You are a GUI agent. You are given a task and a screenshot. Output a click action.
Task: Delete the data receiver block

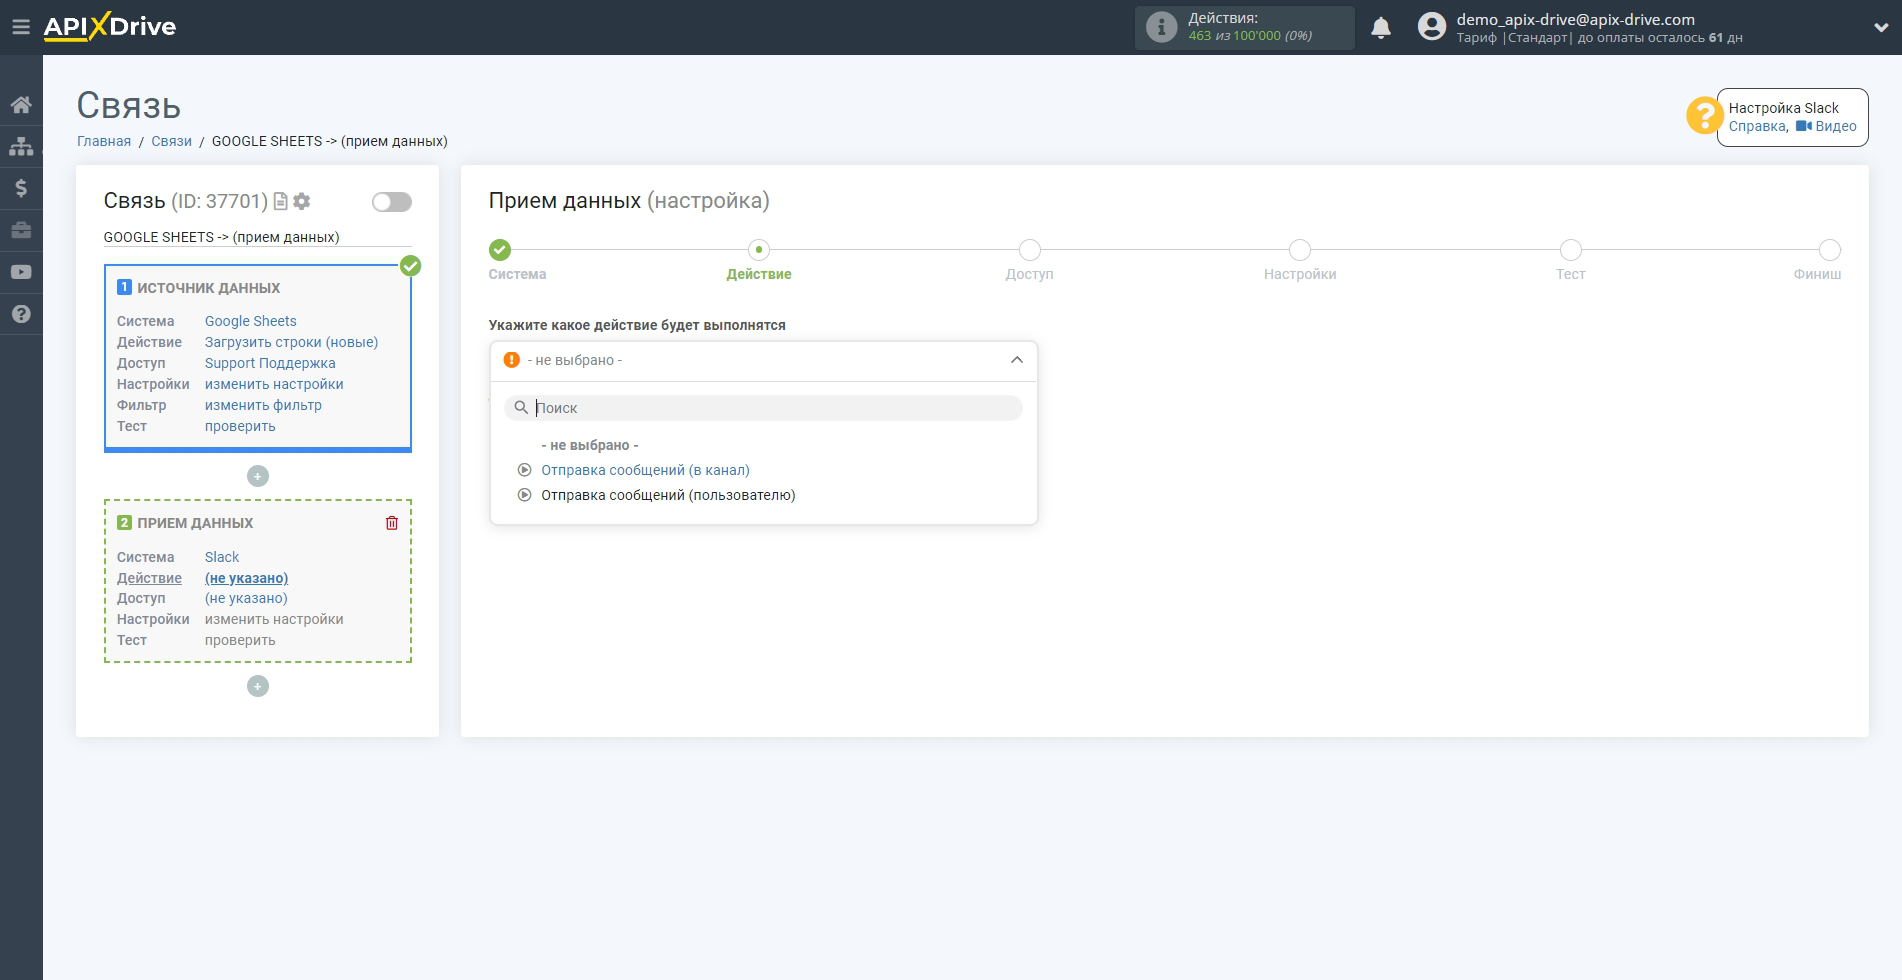[x=392, y=523]
